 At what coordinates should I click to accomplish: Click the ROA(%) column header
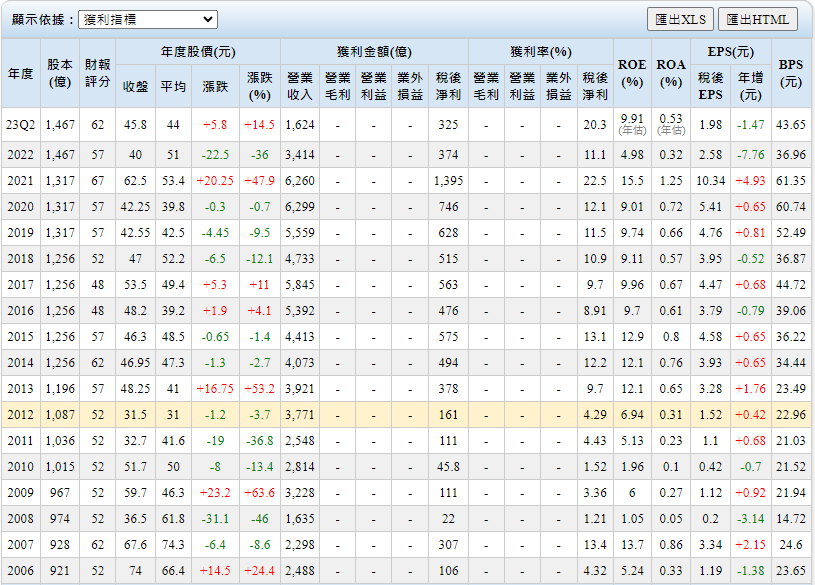click(x=671, y=74)
